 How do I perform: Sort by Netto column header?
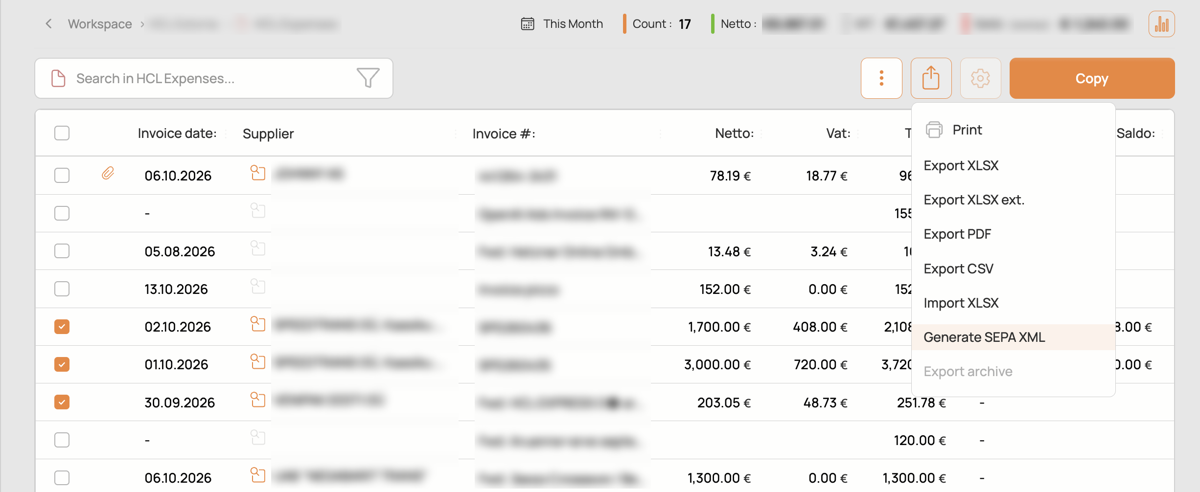tap(735, 133)
